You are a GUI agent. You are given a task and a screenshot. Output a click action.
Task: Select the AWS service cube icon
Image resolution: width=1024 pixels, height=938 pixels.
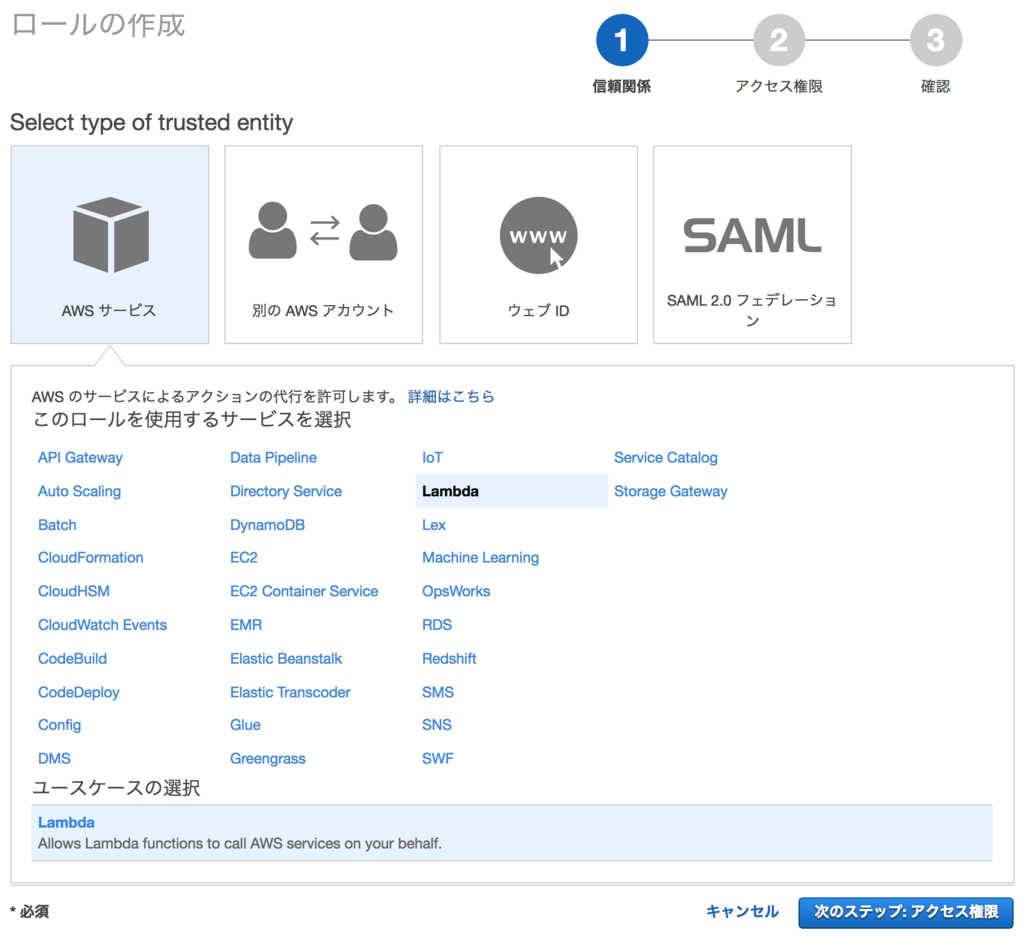110,234
